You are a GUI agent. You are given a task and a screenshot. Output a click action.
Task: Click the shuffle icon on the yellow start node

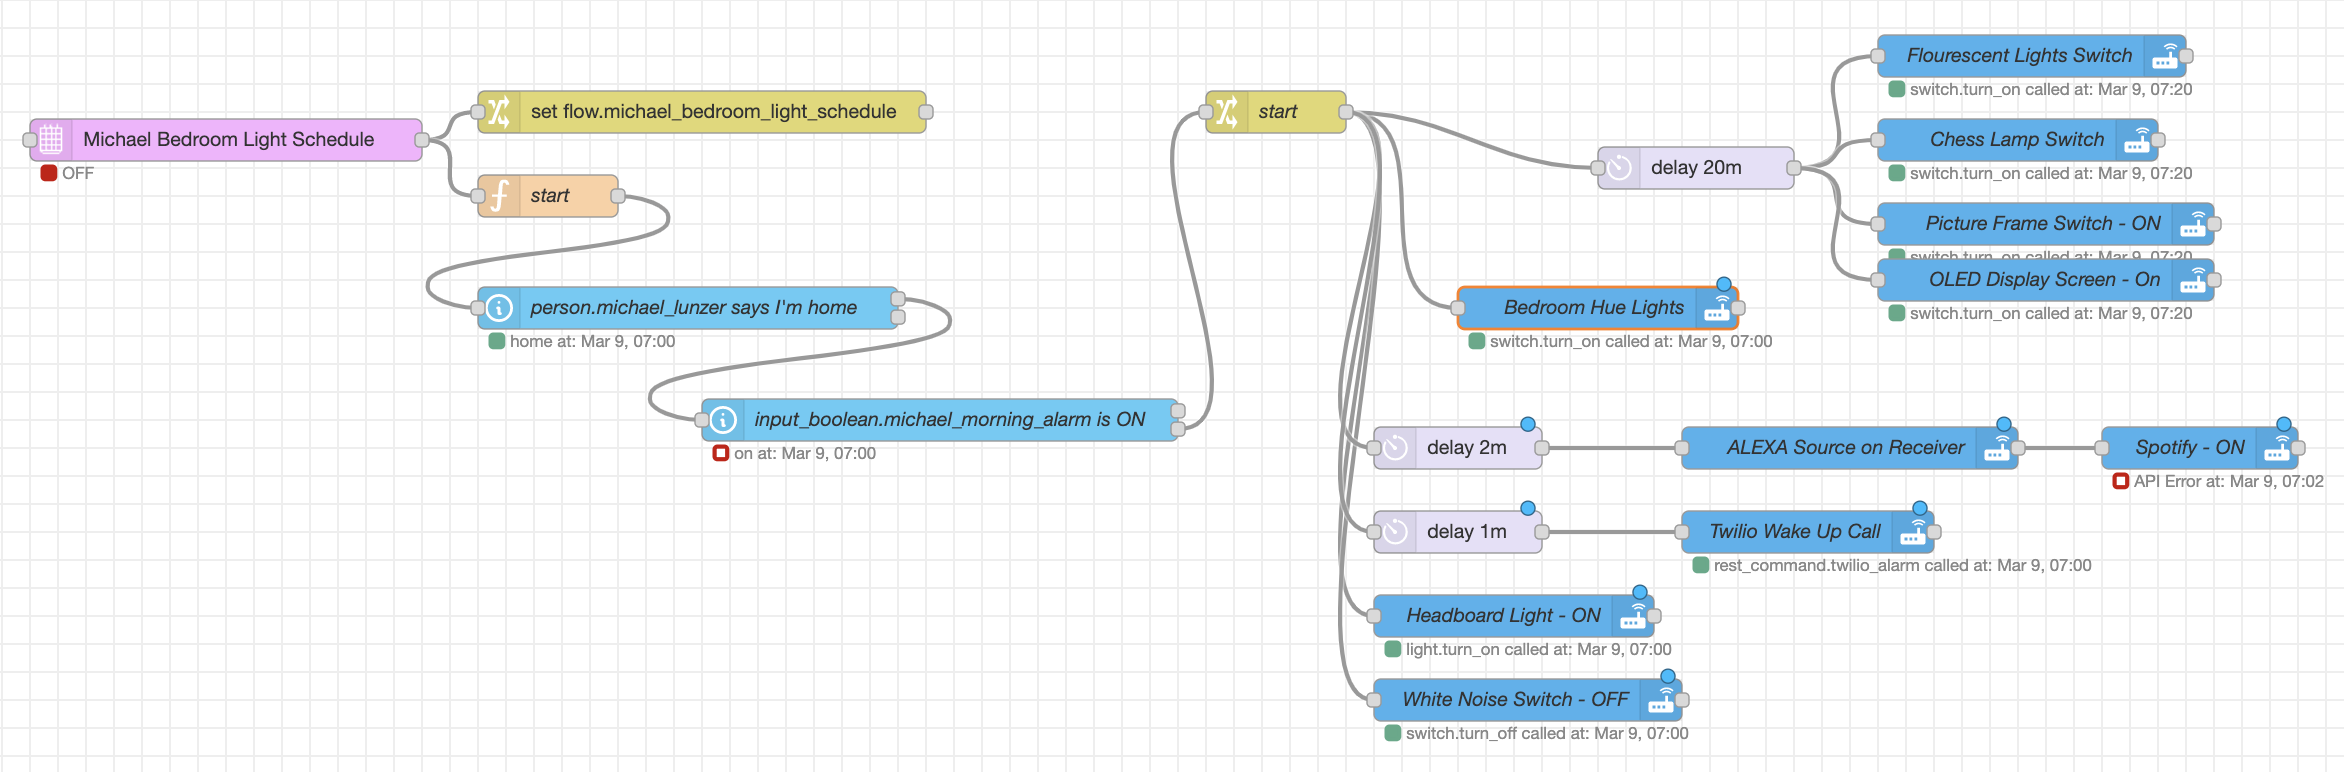1227,112
